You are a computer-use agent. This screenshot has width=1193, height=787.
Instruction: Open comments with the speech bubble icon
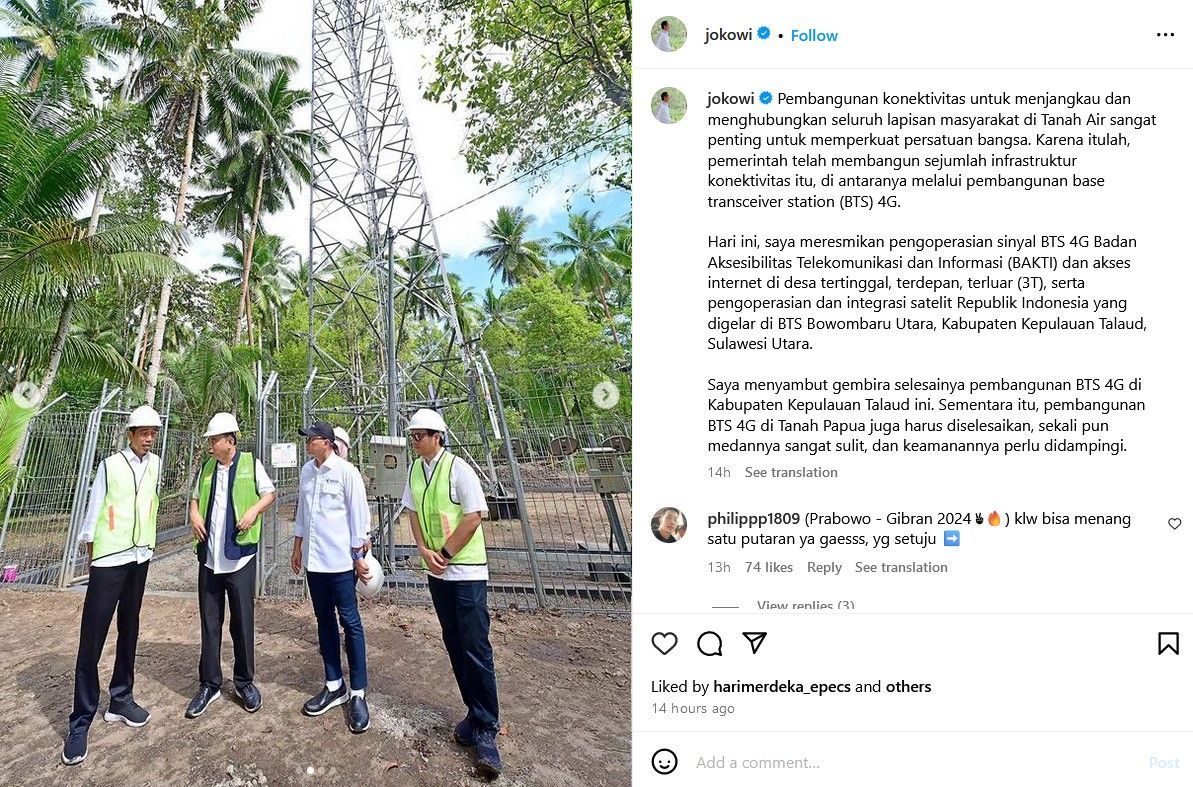pos(709,644)
